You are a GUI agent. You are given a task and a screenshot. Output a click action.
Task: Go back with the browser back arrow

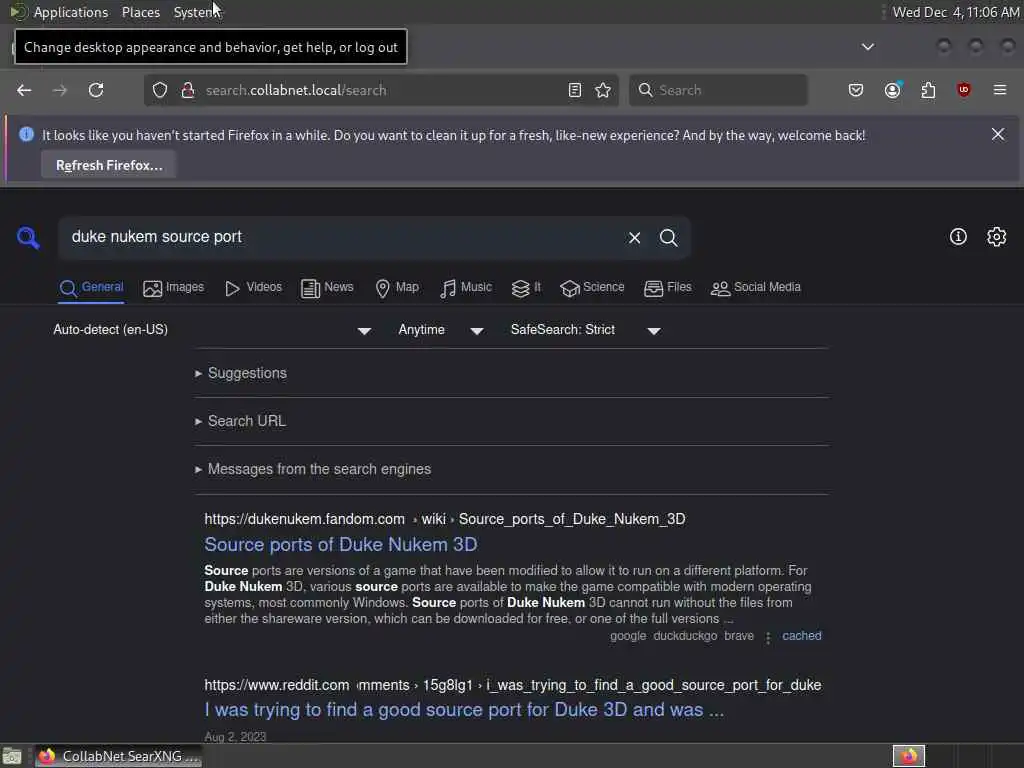(24, 90)
